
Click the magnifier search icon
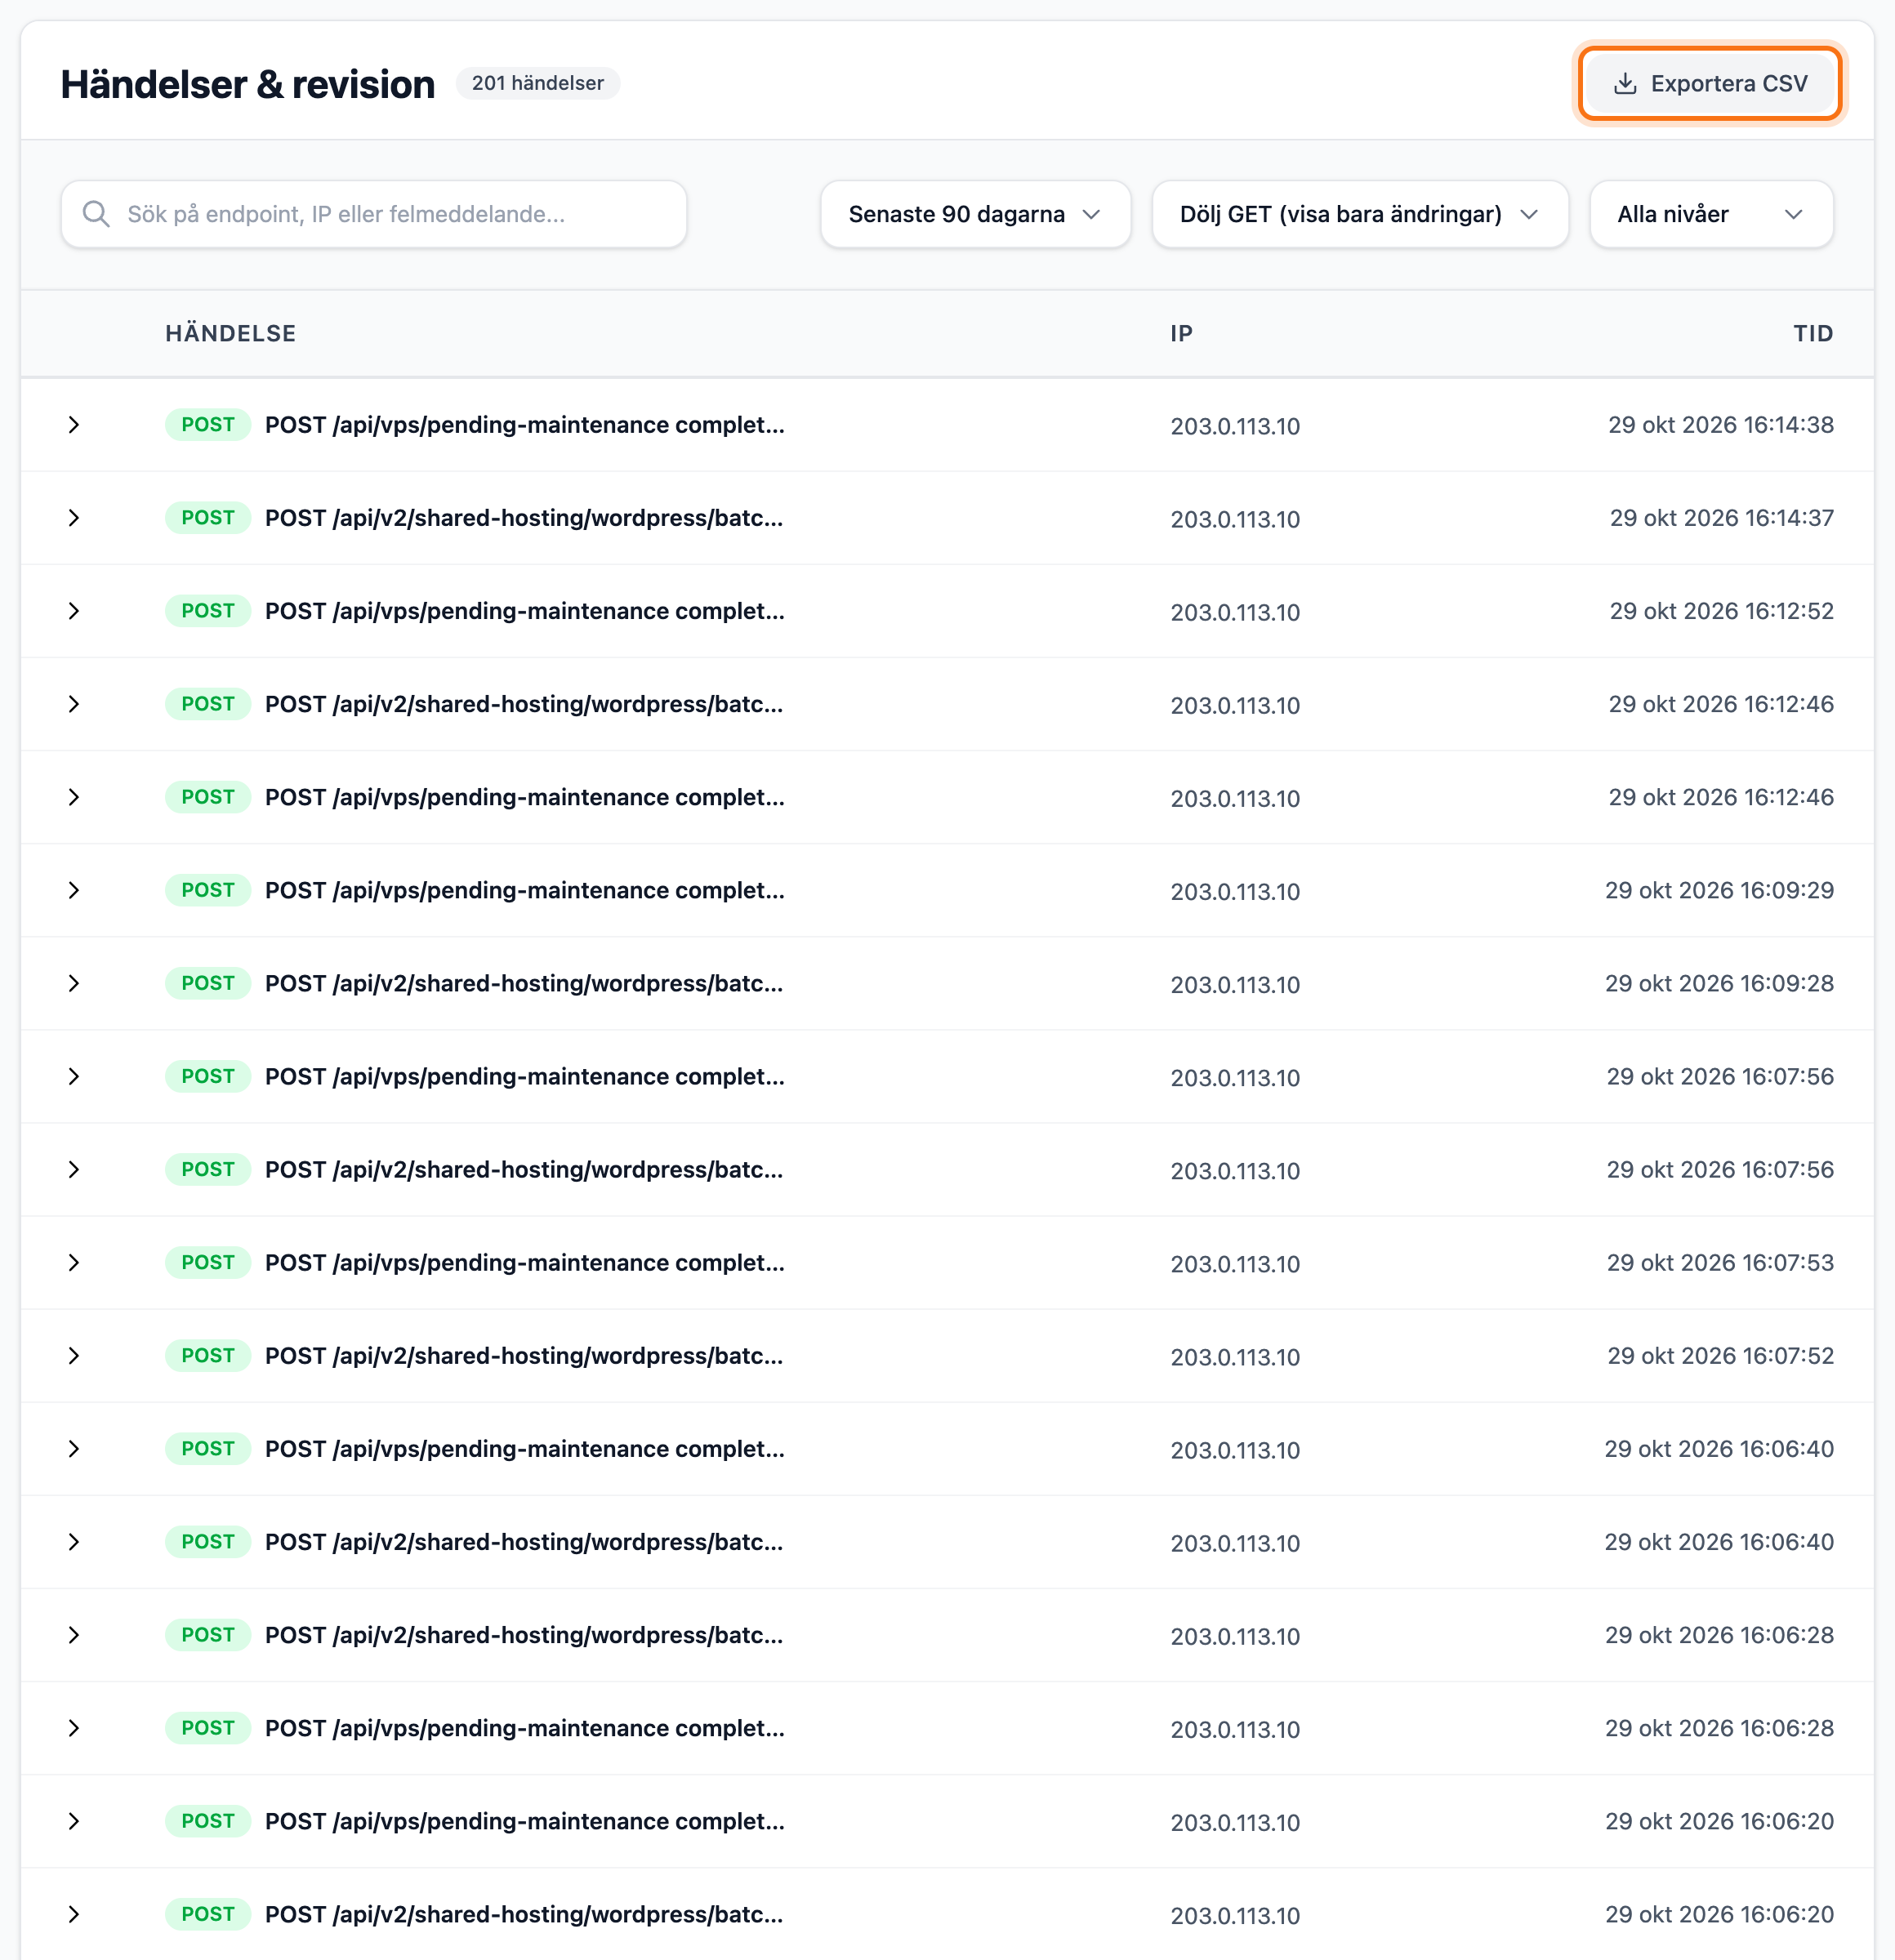click(x=96, y=214)
